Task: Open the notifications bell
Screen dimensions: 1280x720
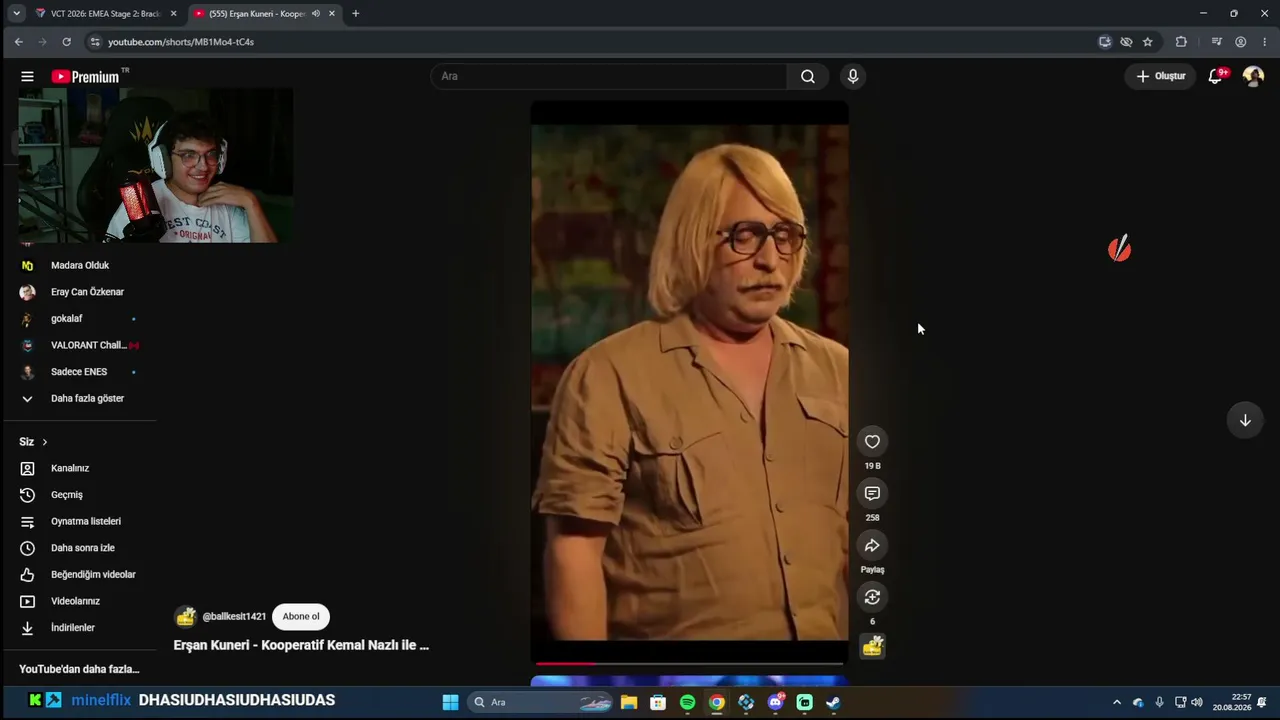Action: 1216,76
